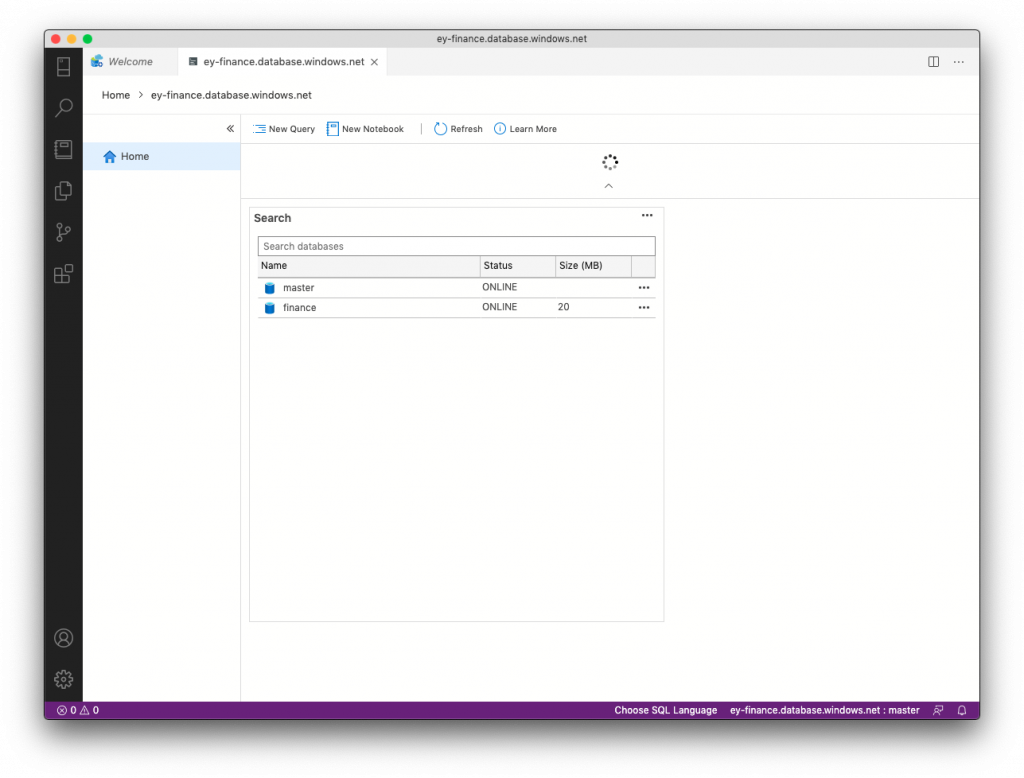Image resolution: width=1024 pixels, height=778 pixels.
Task: Switch to the Welcome tab
Action: (x=131, y=61)
